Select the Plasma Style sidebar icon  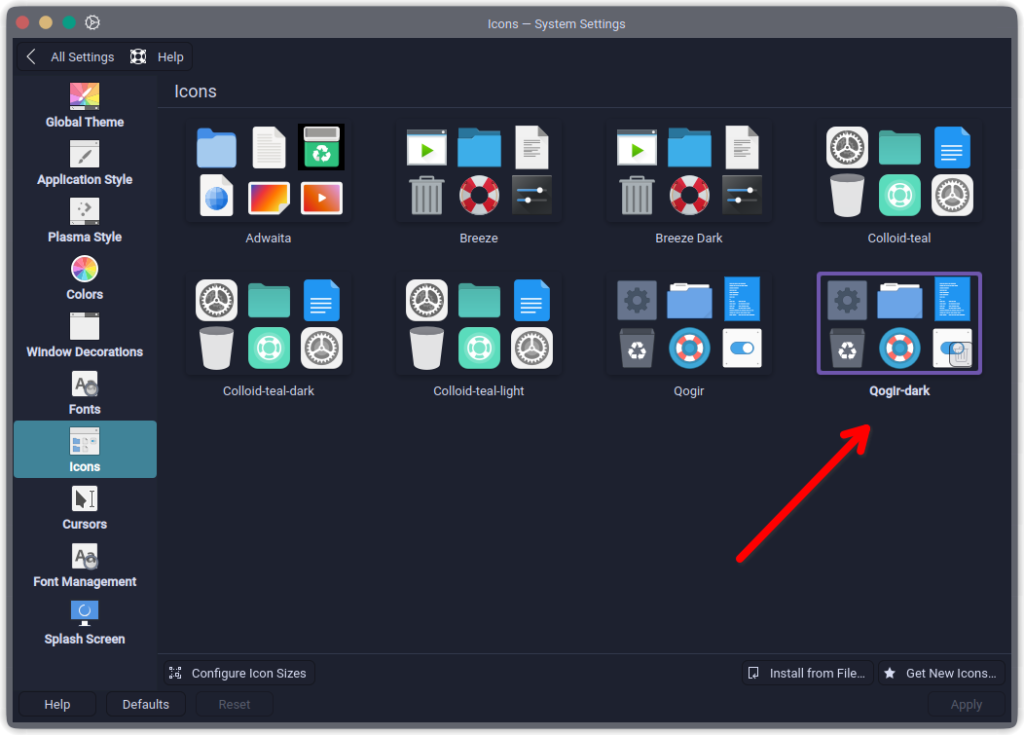pyautogui.click(x=84, y=212)
